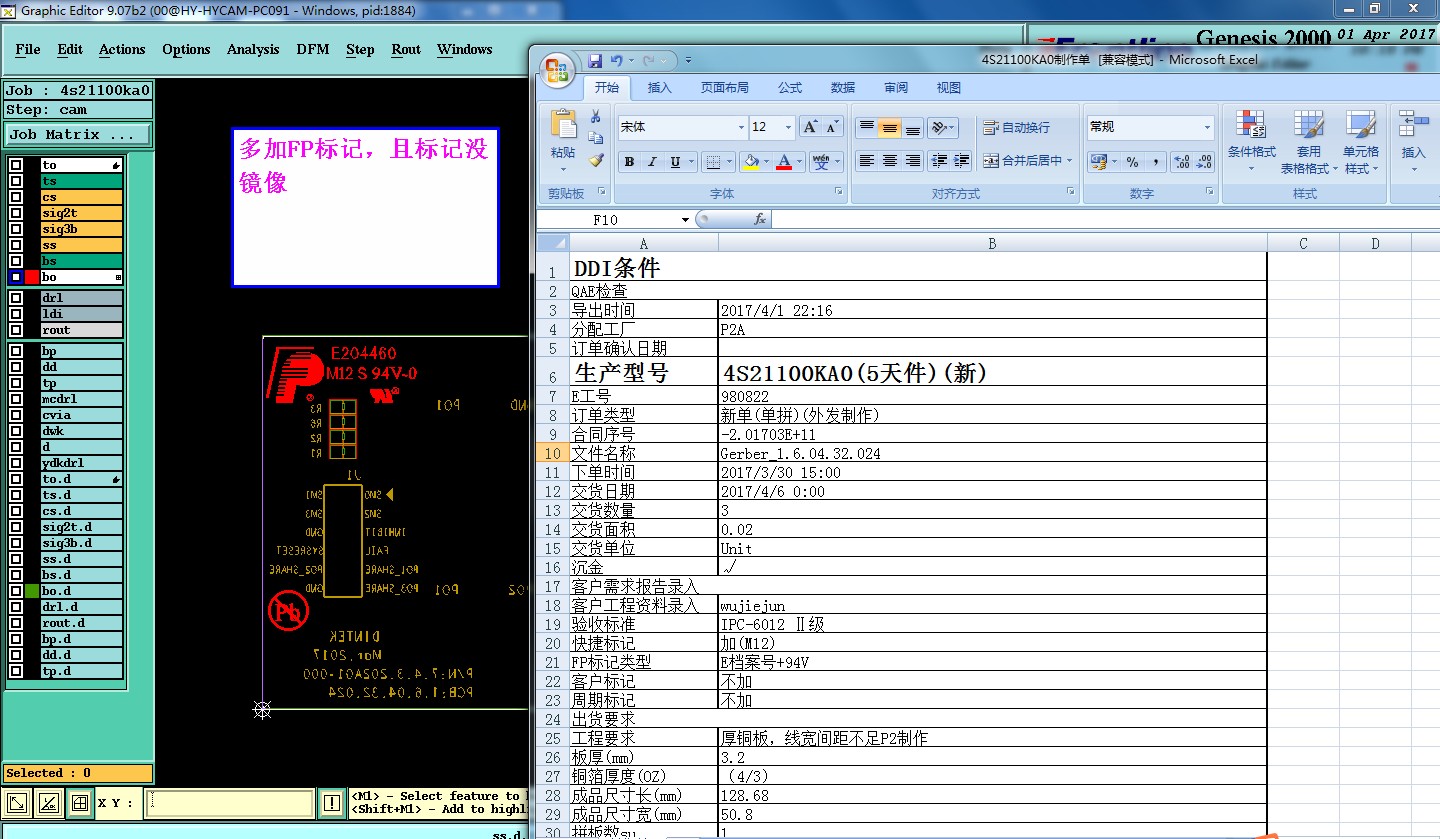Toggle underline formatting in Excel

tap(675, 162)
